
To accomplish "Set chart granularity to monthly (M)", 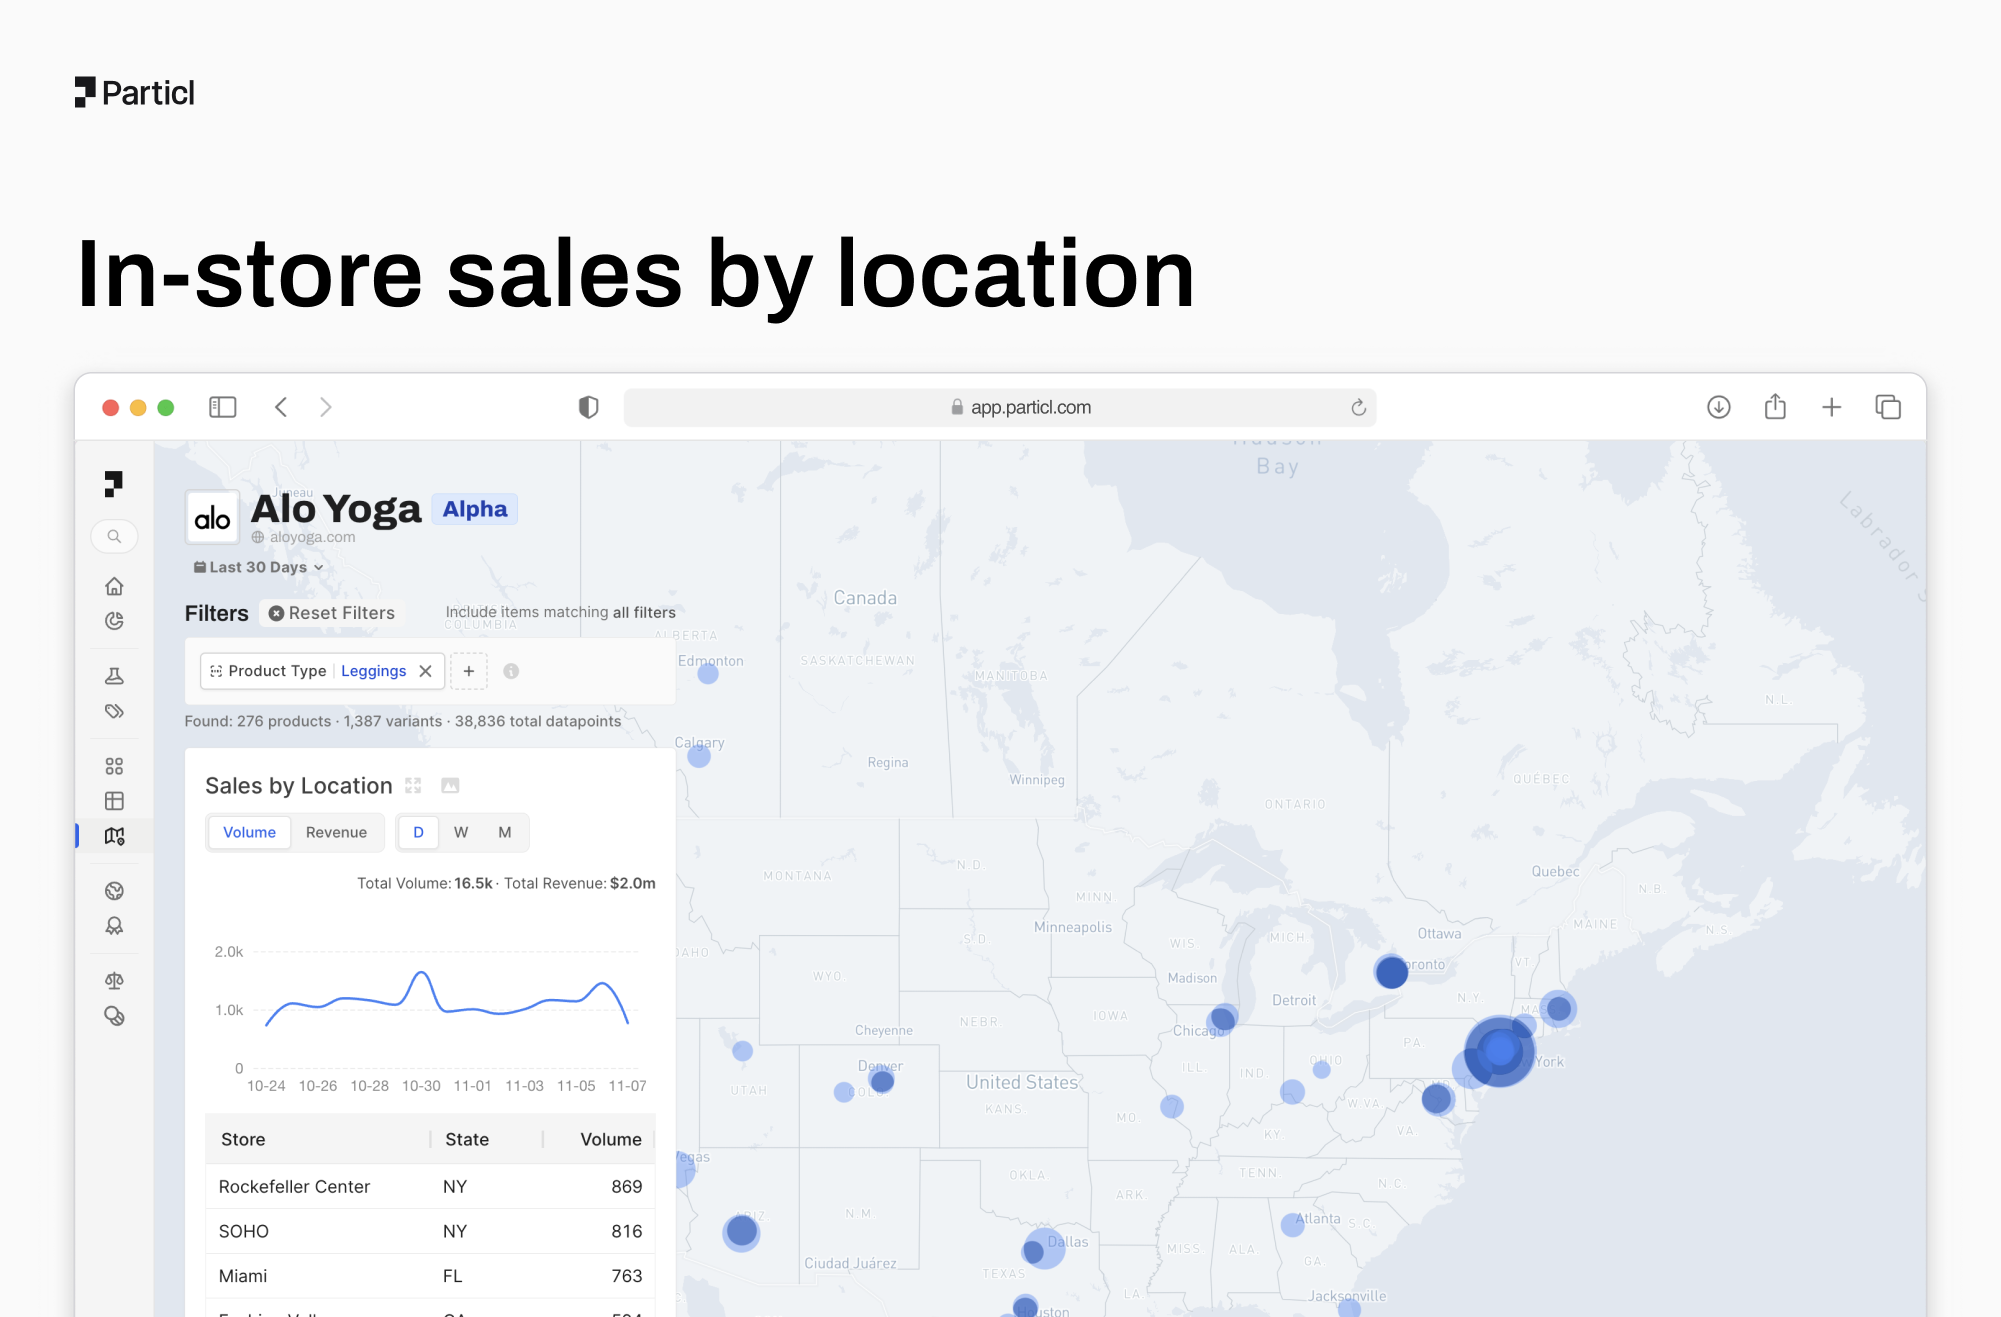I will 505,832.
